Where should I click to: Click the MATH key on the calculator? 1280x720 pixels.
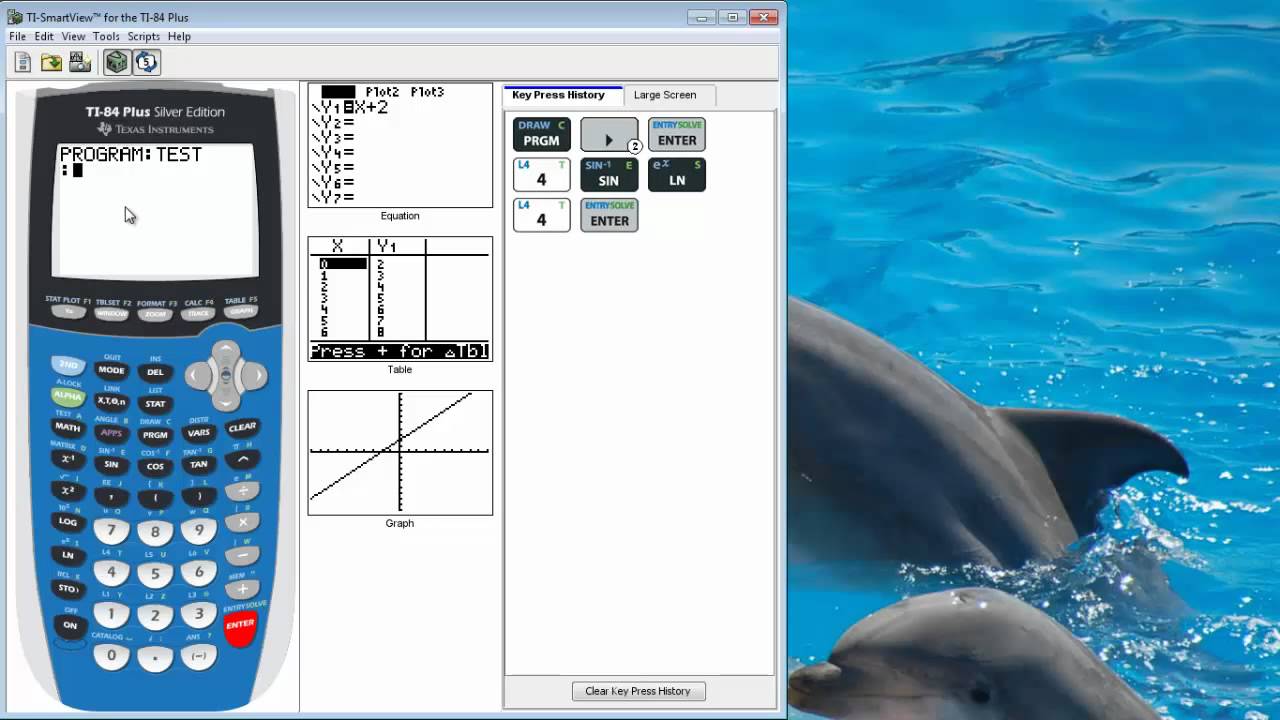(67, 428)
